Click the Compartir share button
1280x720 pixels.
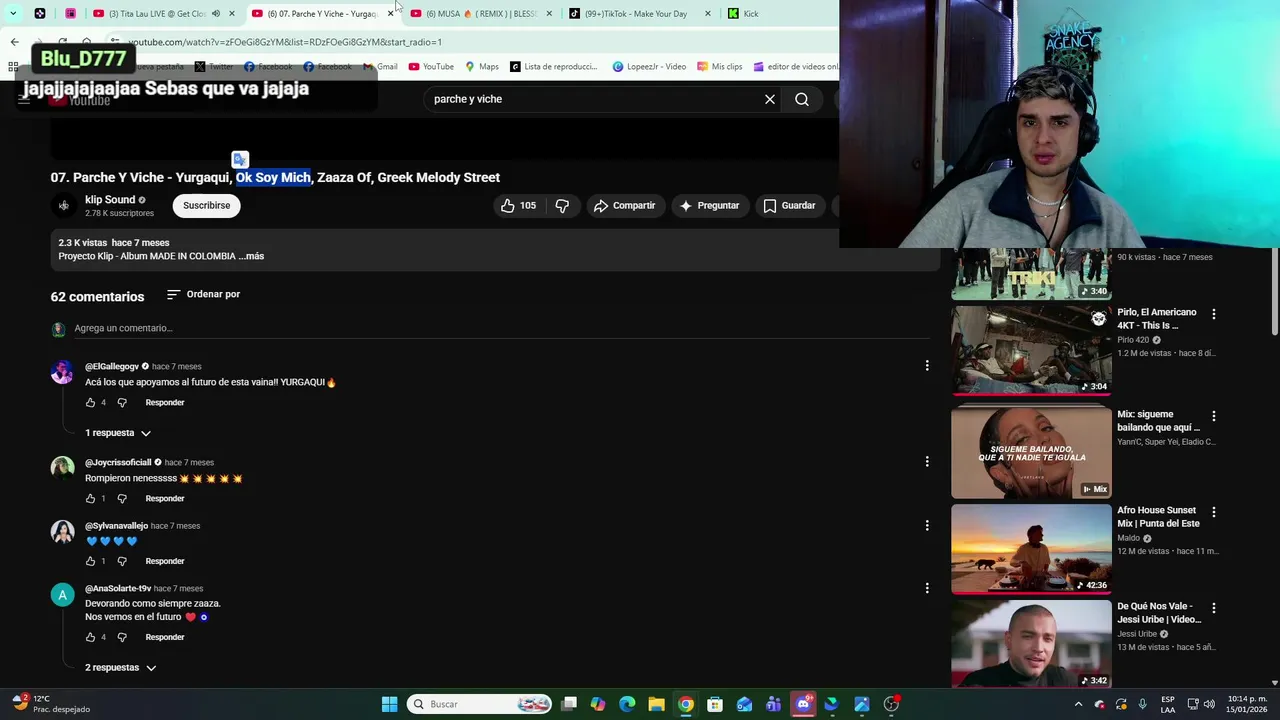tap(624, 205)
